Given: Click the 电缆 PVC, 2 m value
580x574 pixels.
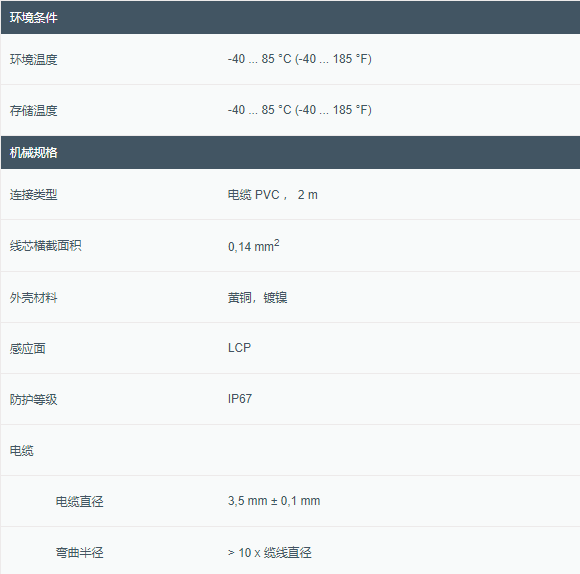Looking at the screenshot, I should click(x=273, y=195).
